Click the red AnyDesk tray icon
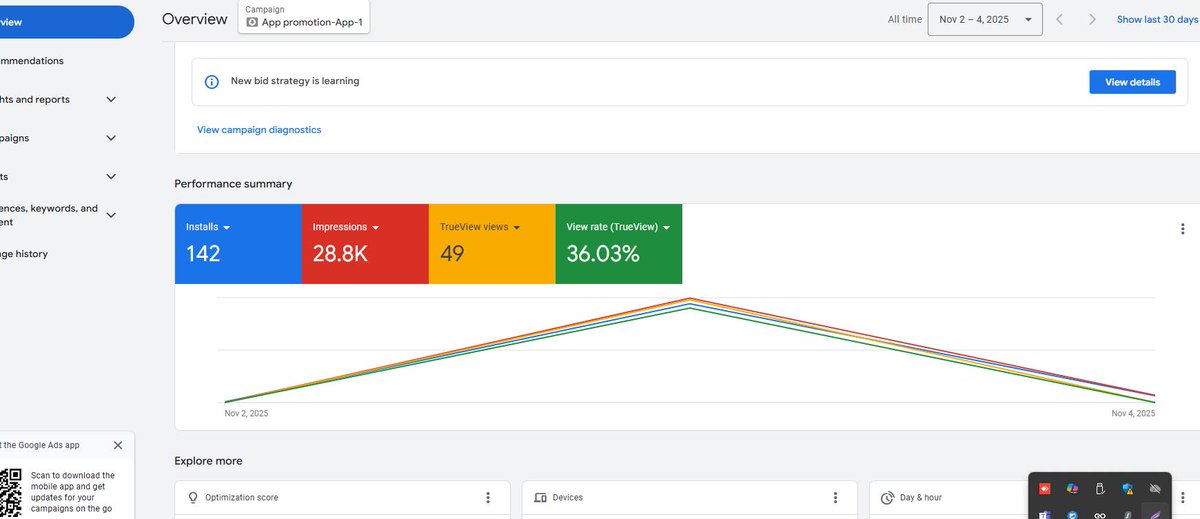Image resolution: width=1200 pixels, height=519 pixels. [1044, 489]
